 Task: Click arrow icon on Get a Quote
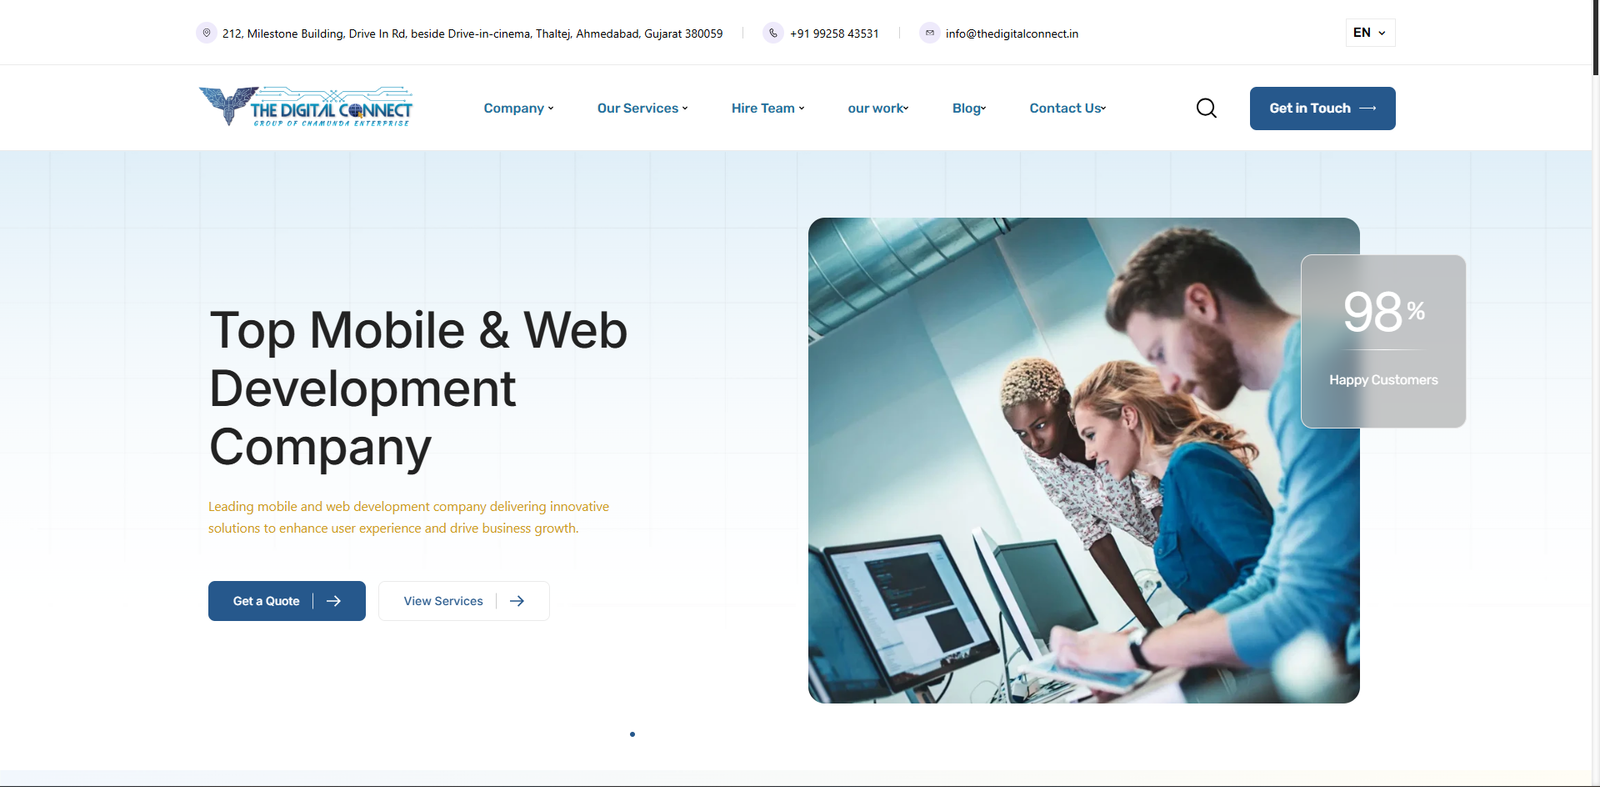[x=334, y=601]
